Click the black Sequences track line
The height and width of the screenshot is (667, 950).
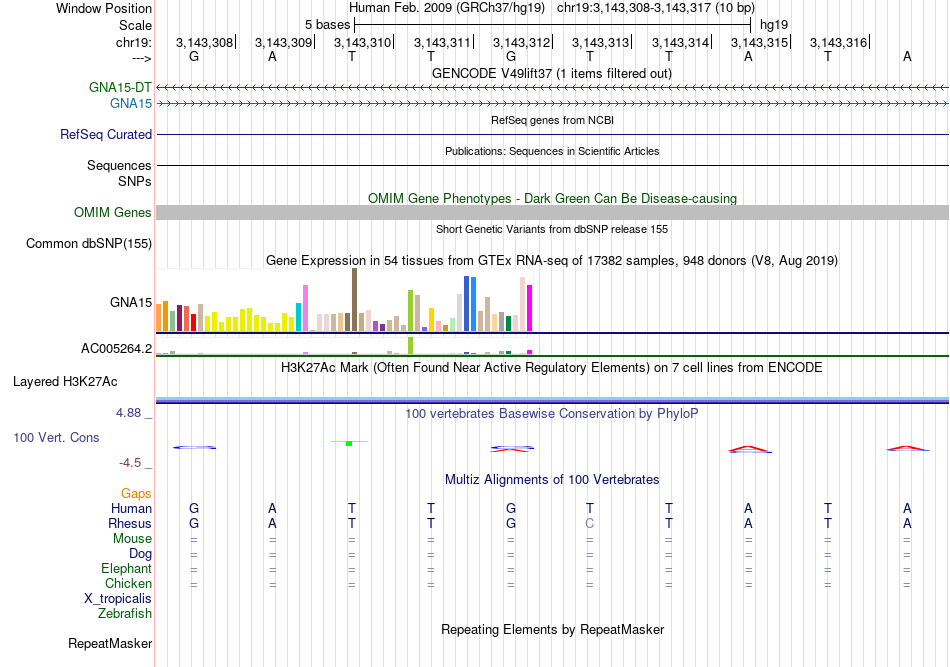coord(552,165)
